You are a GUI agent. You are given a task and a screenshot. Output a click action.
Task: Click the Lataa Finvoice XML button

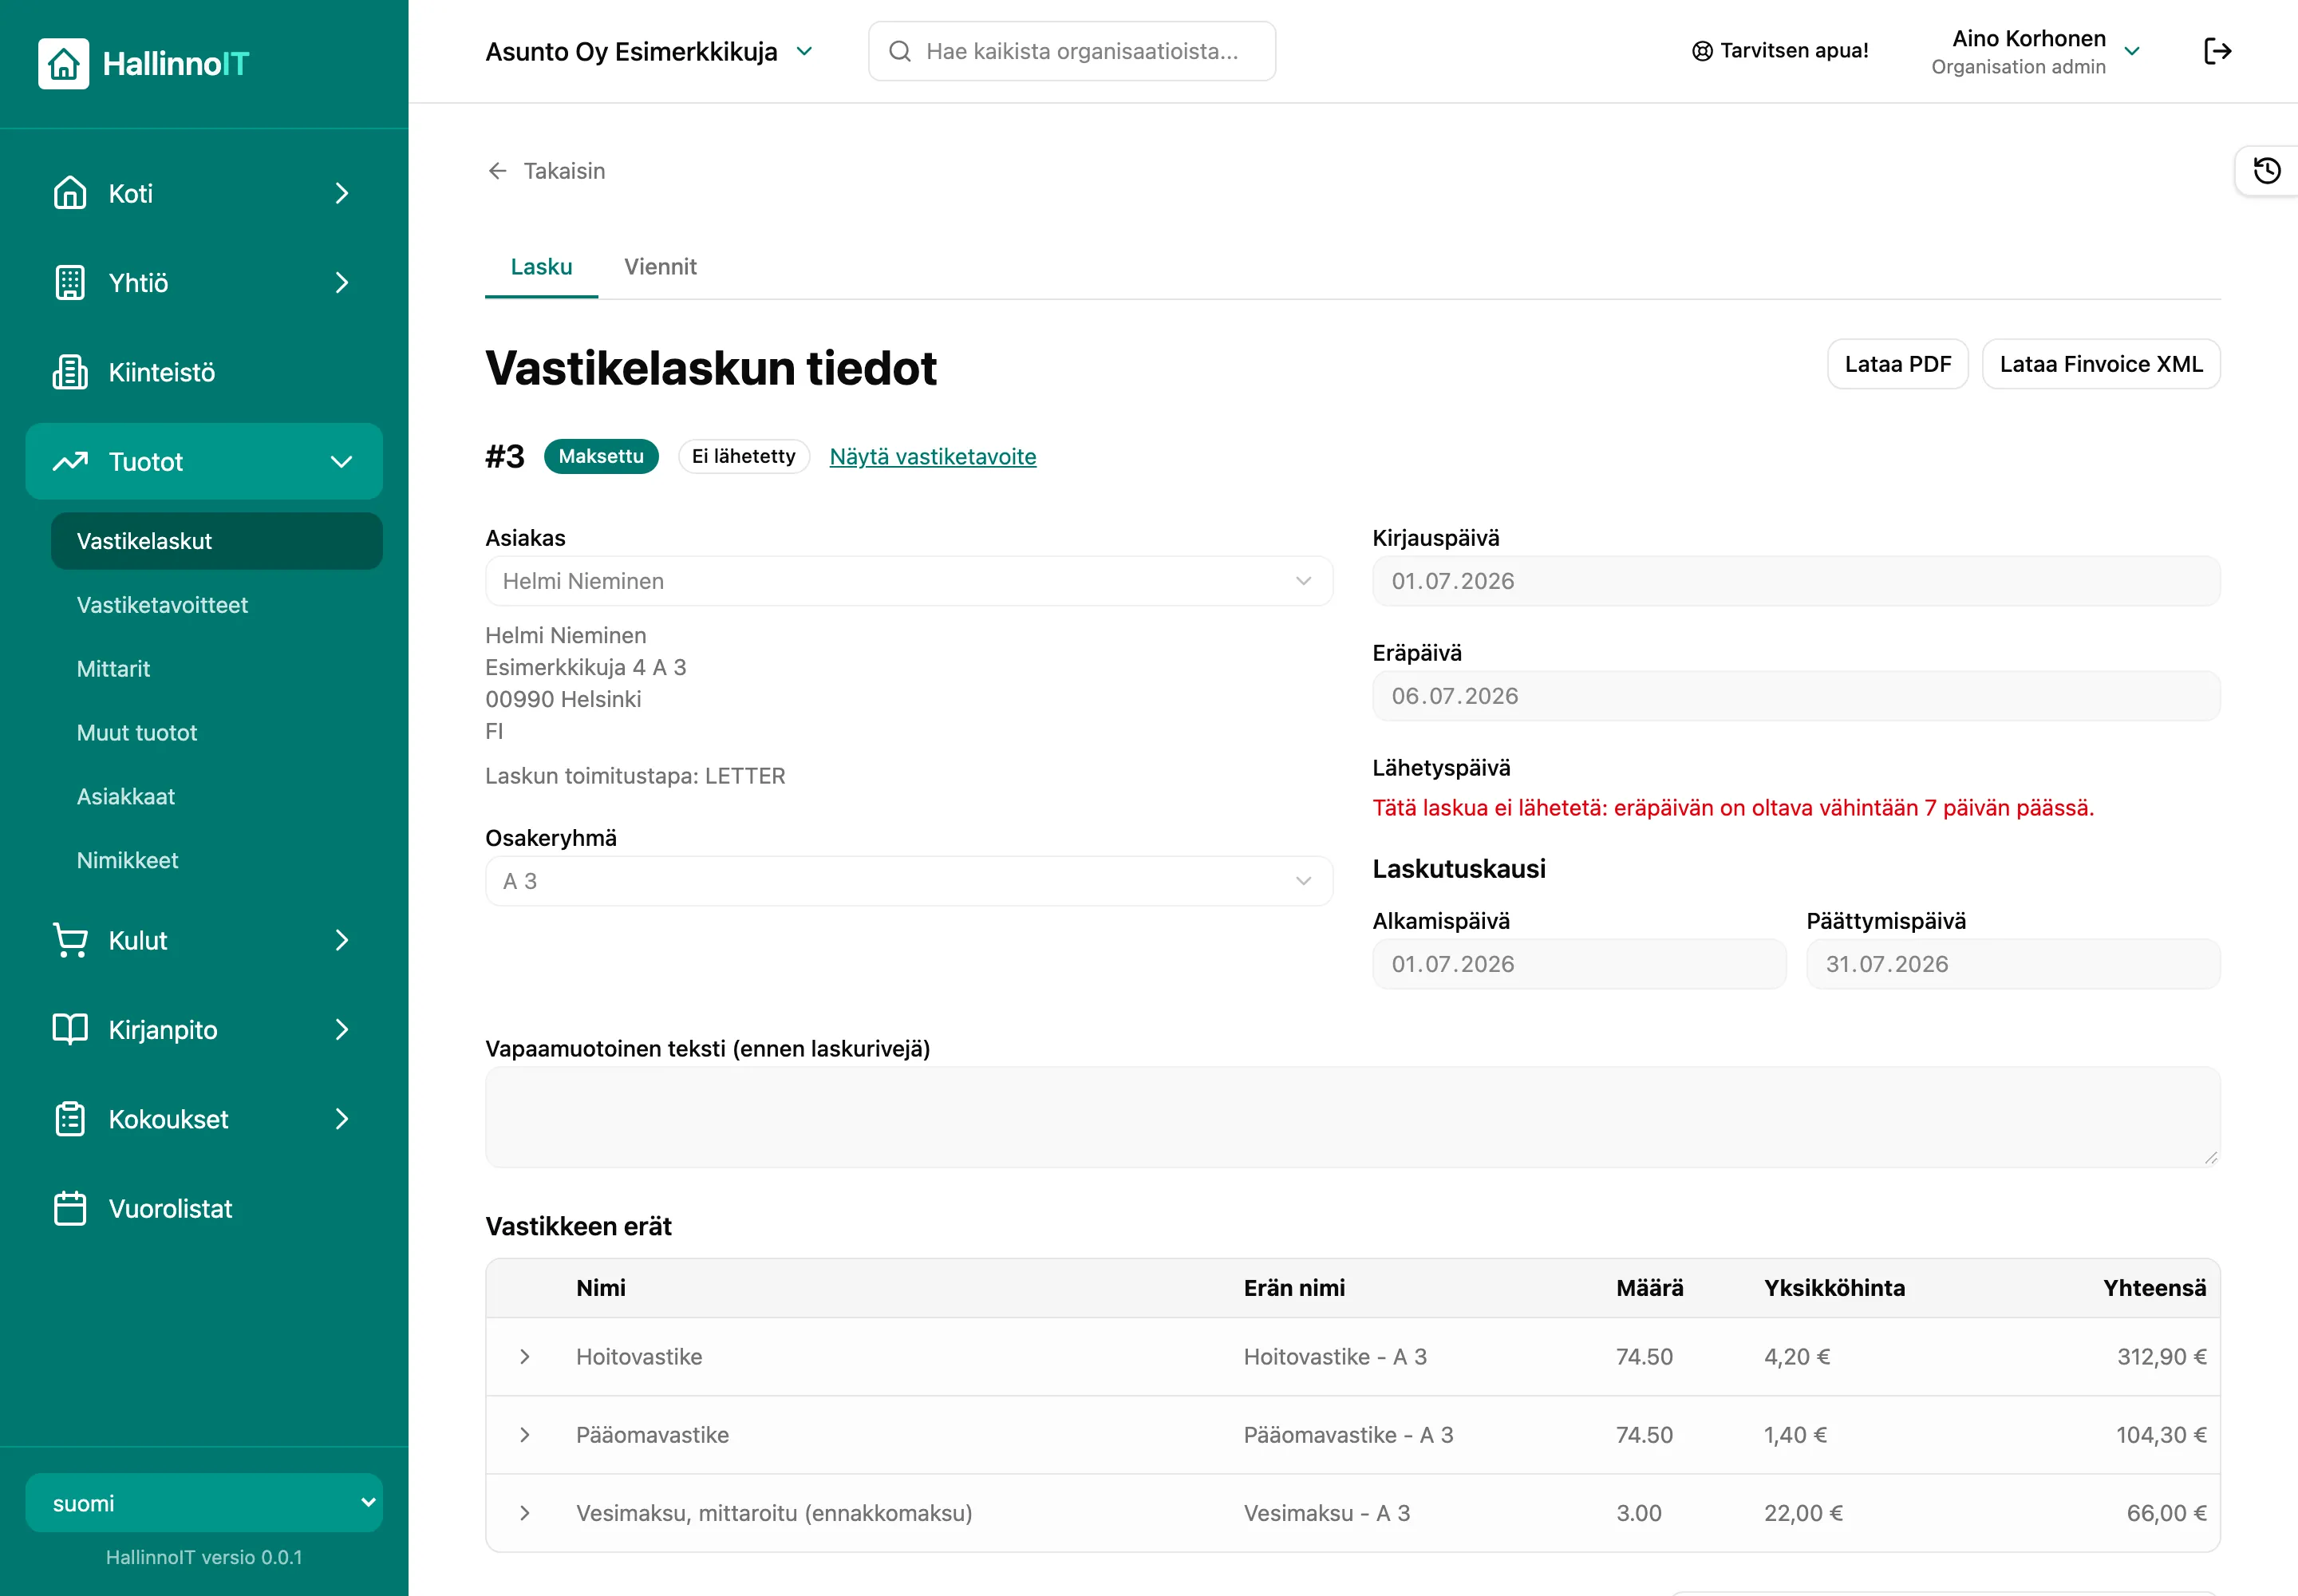click(2100, 364)
